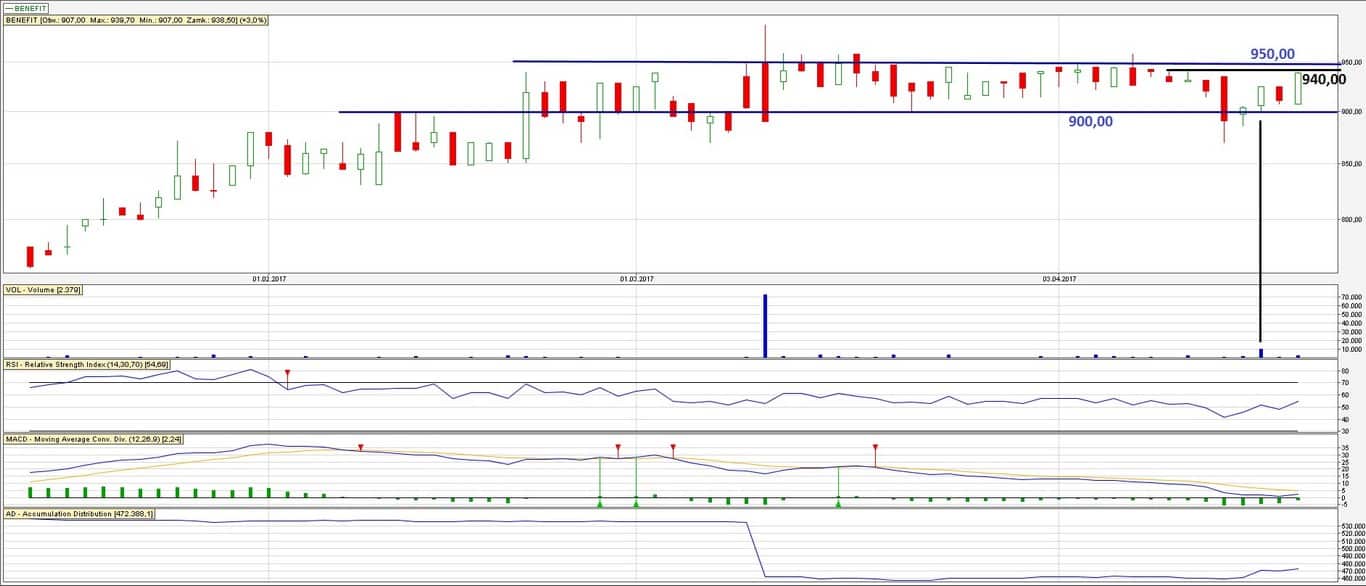The height and width of the screenshot is (586, 1366).
Task: Select the last red marker in the MACD panel
Action: tap(875, 448)
